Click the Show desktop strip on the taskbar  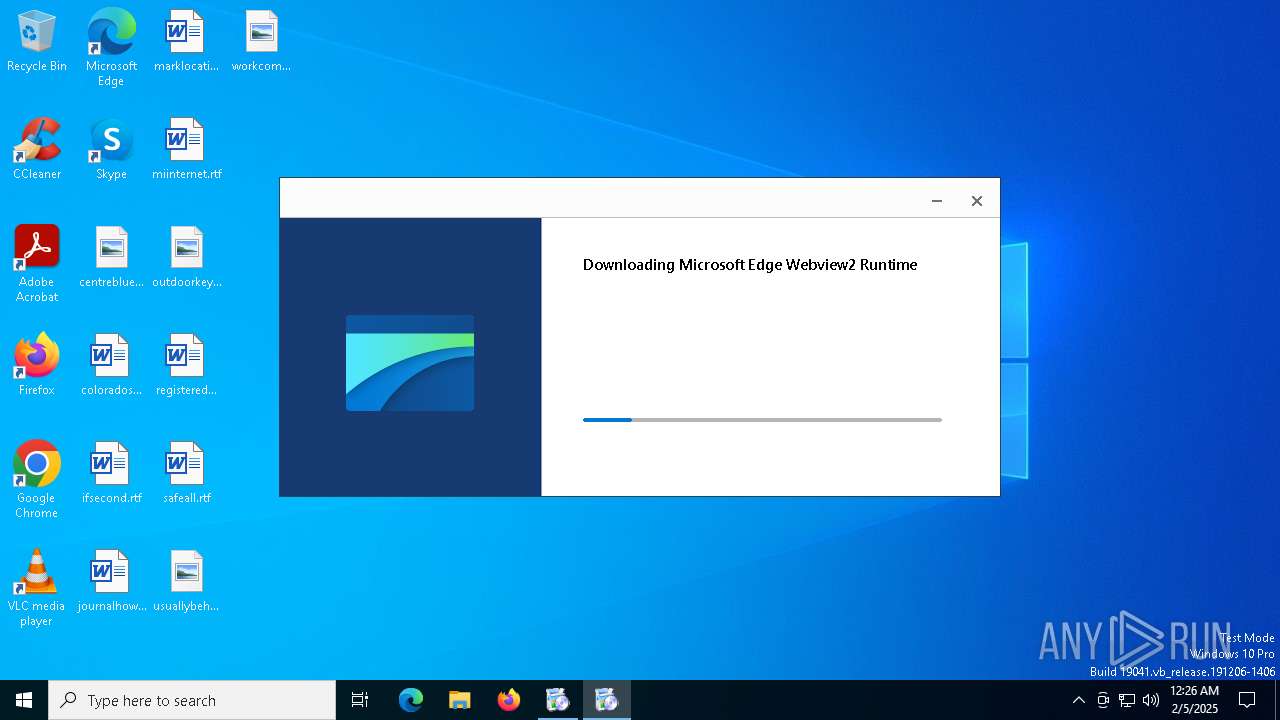(x=1277, y=700)
